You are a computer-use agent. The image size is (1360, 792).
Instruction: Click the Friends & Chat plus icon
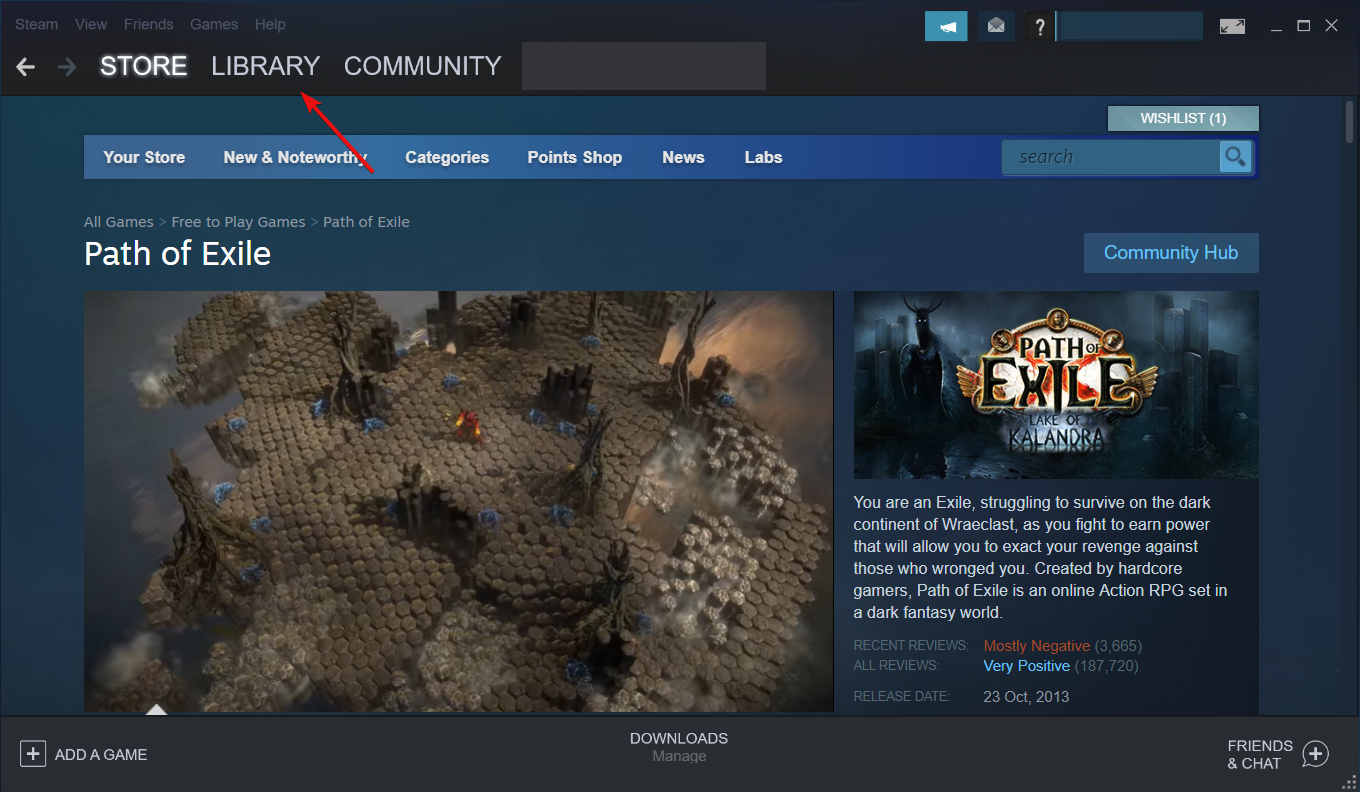[1316, 754]
